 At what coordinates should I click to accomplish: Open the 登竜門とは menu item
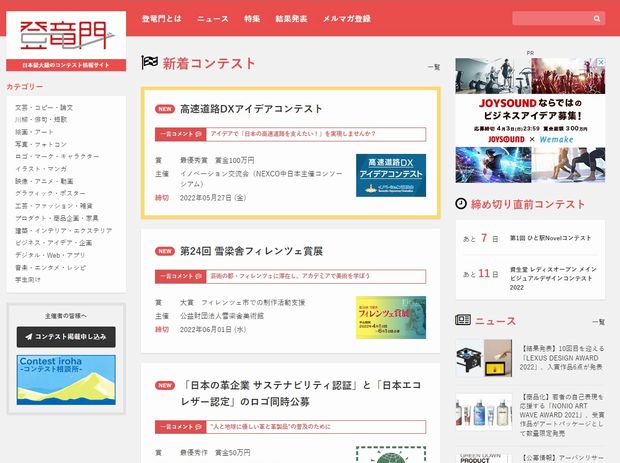[x=162, y=19]
